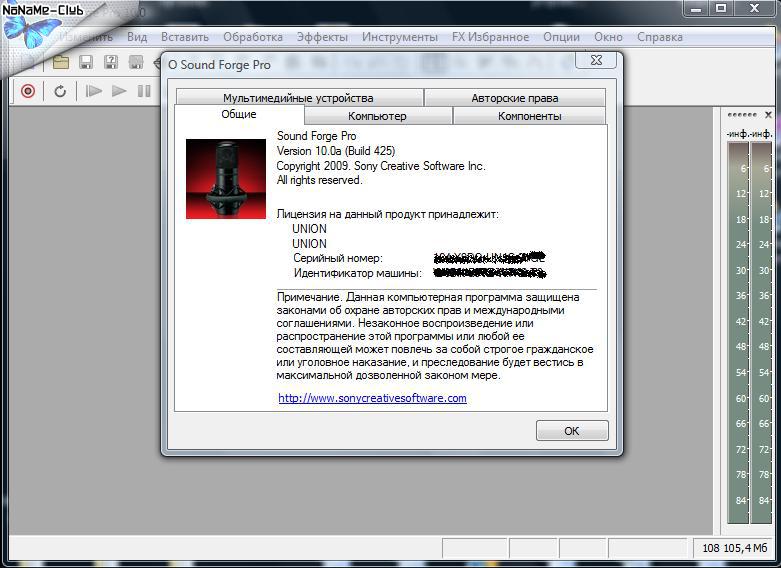Maximize the Sound Forge main window

click(721, 8)
